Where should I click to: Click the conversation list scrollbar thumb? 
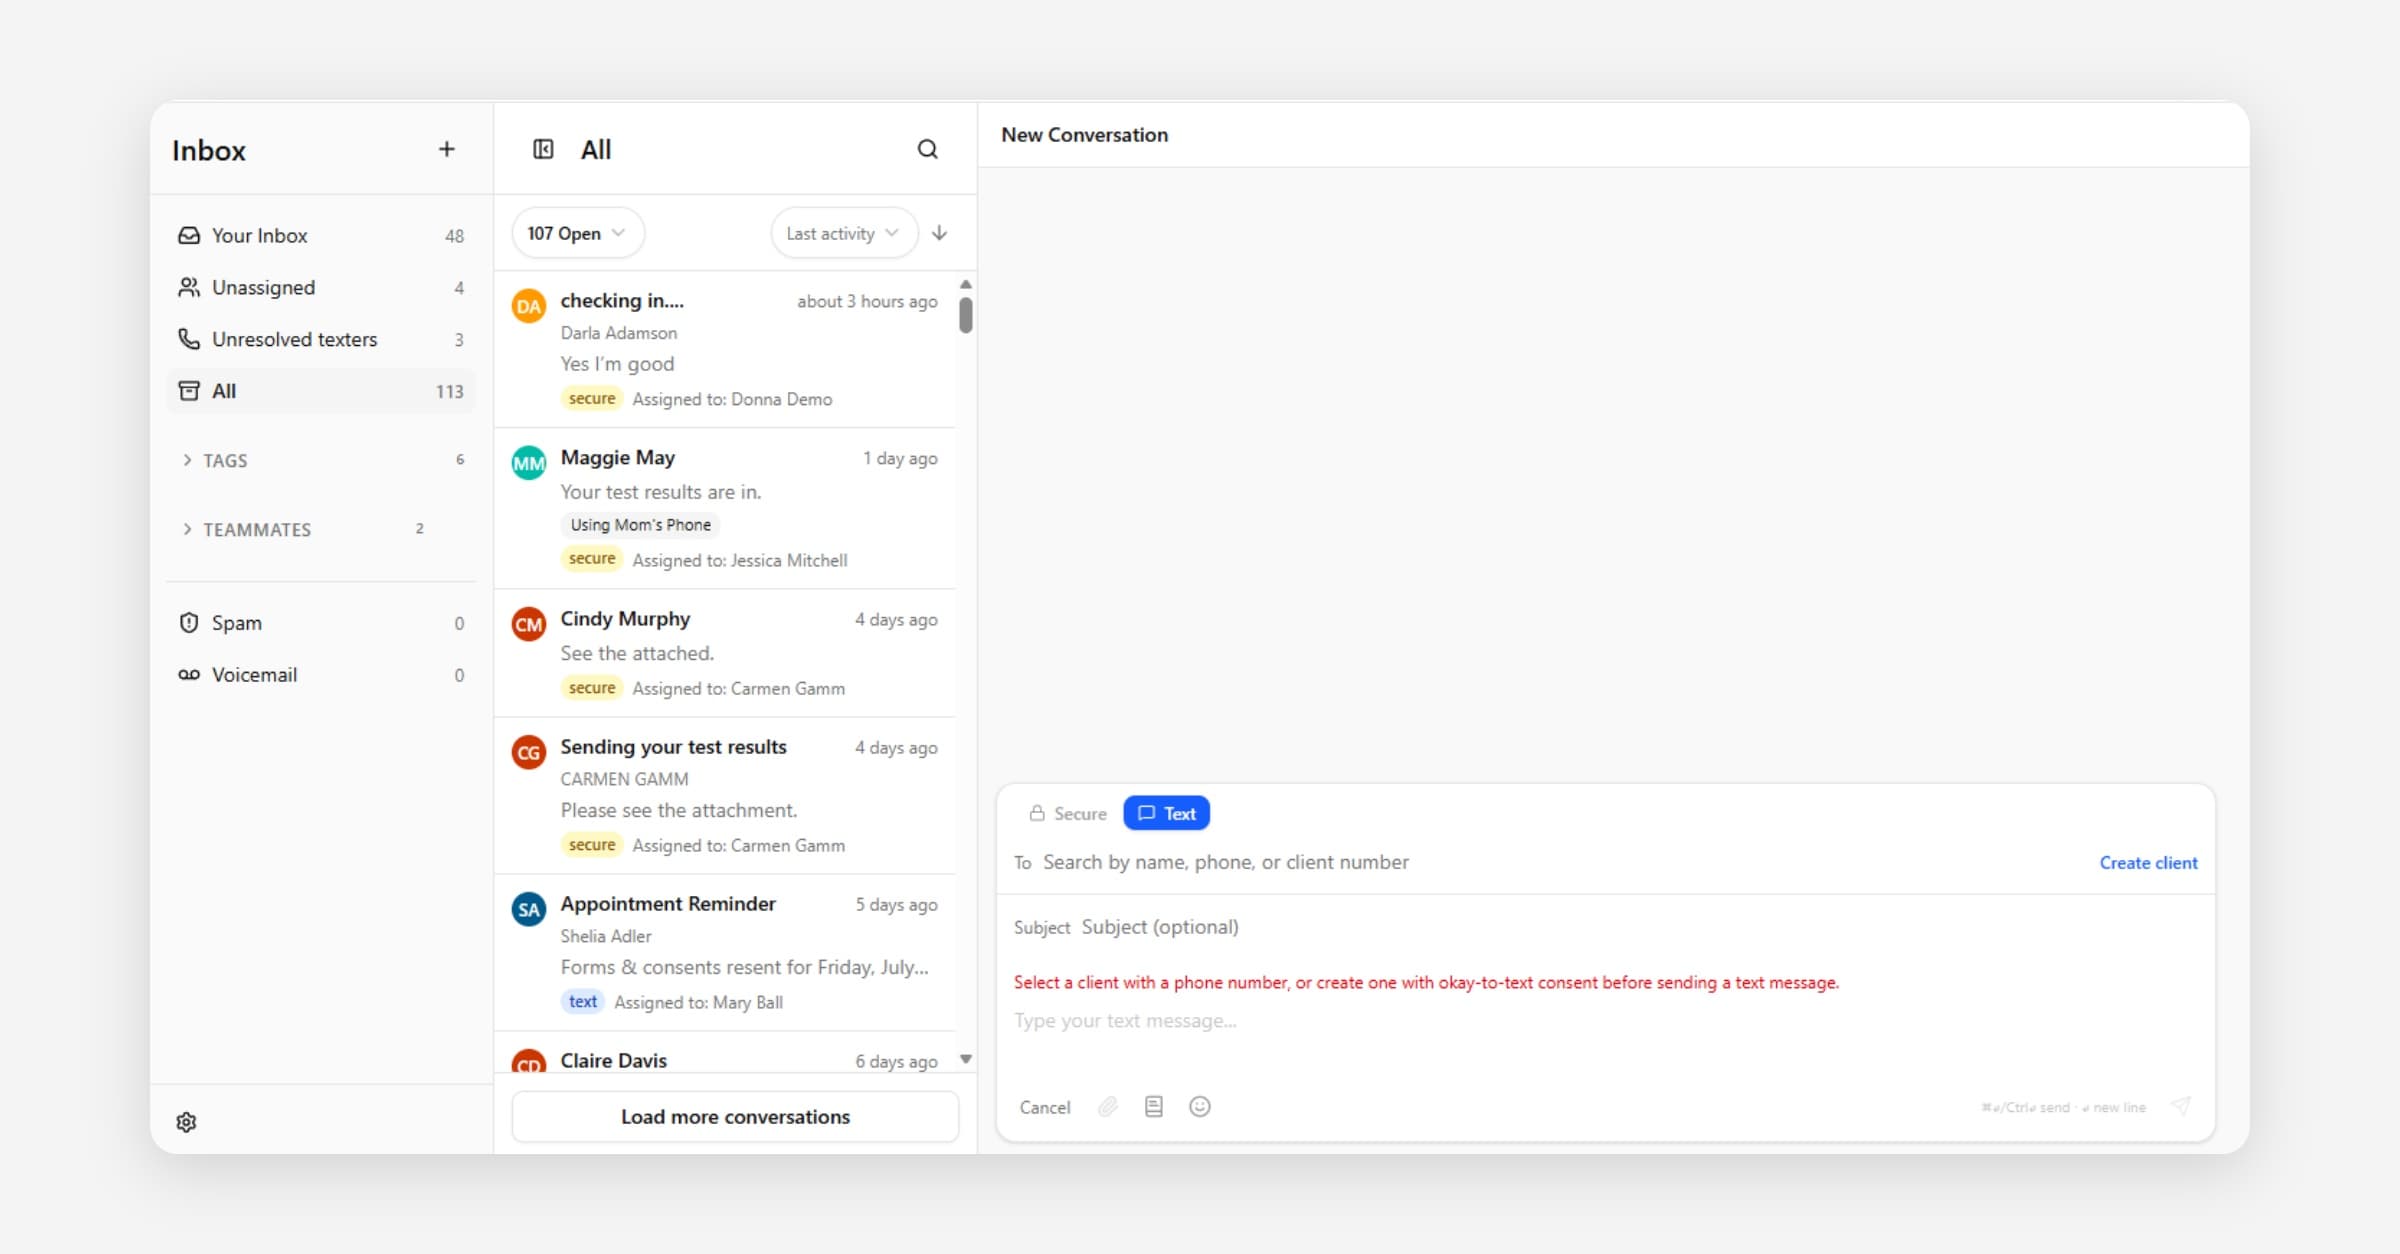coord(965,315)
